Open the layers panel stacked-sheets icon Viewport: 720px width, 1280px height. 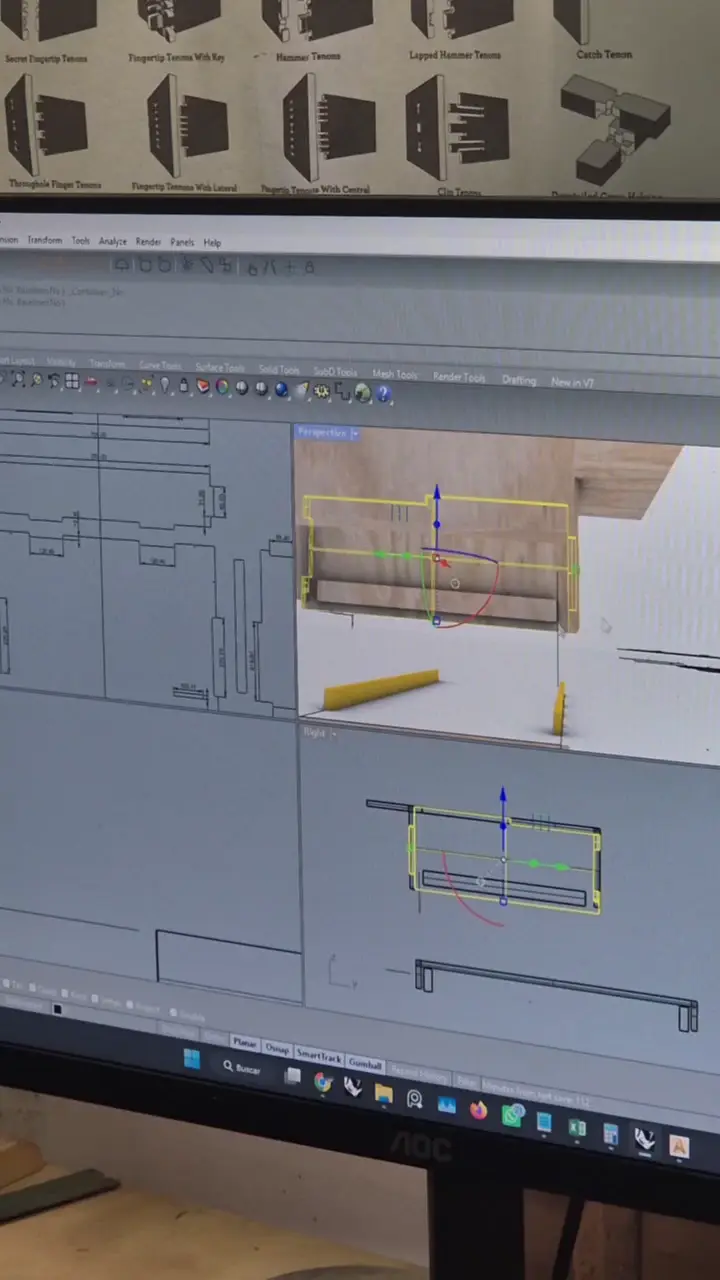pos(203,387)
